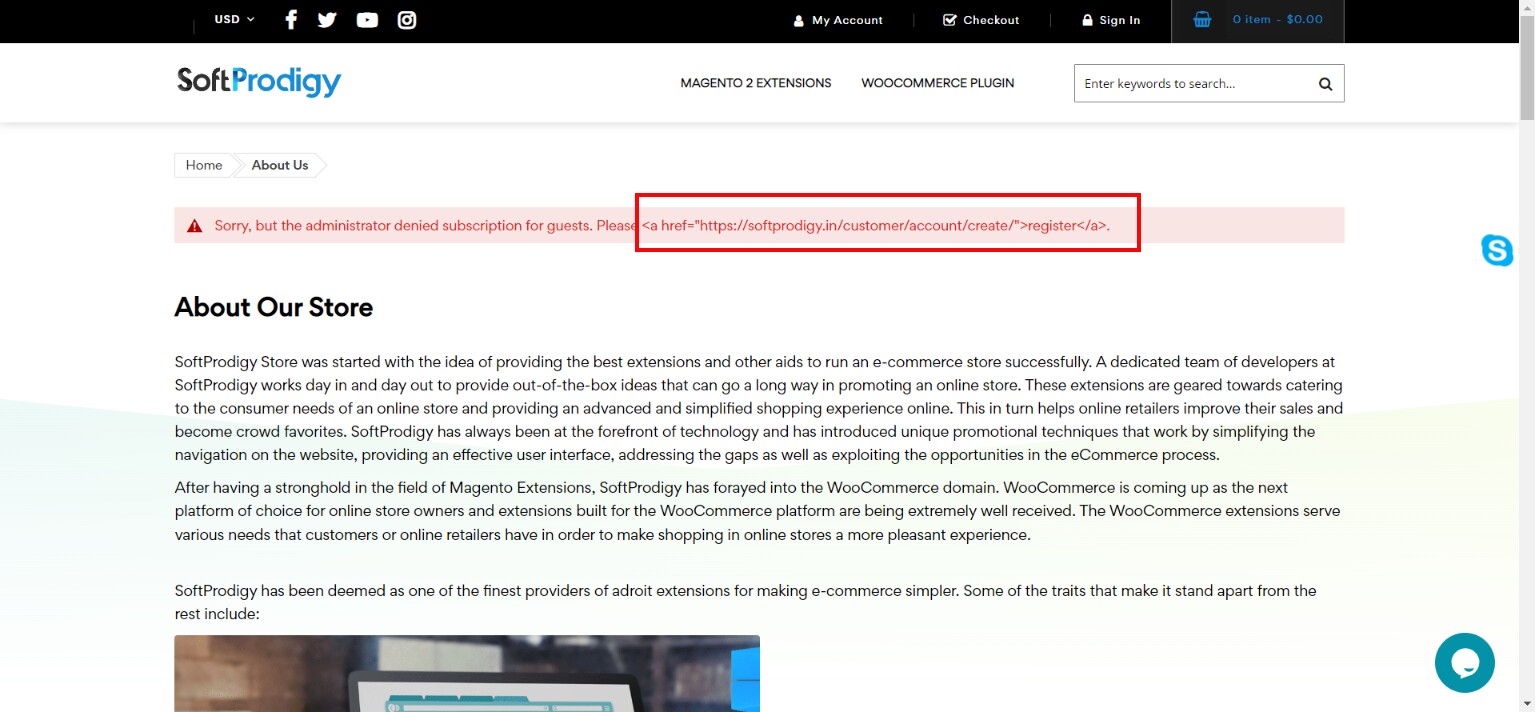
Task: Click the My Account person icon
Action: [x=798, y=19]
